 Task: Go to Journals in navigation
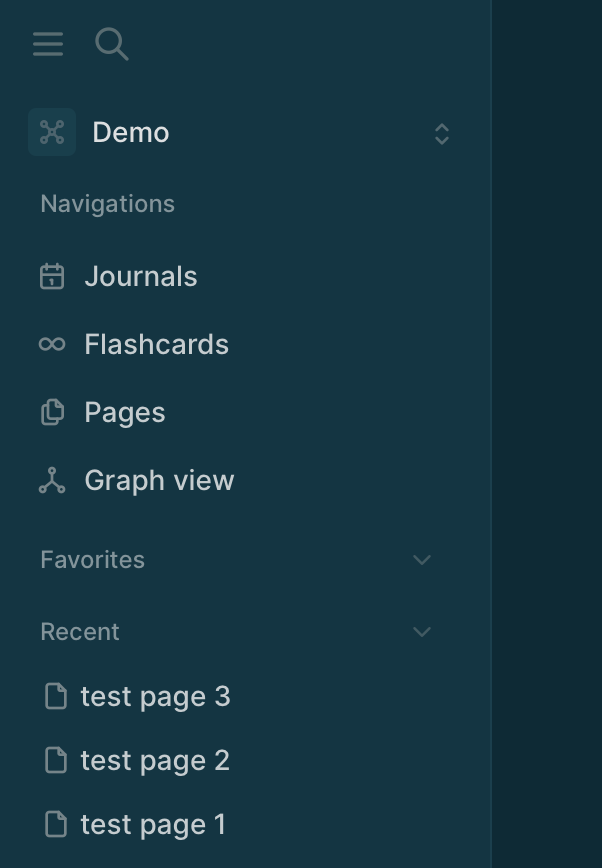pyautogui.click(x=141, y=276)
